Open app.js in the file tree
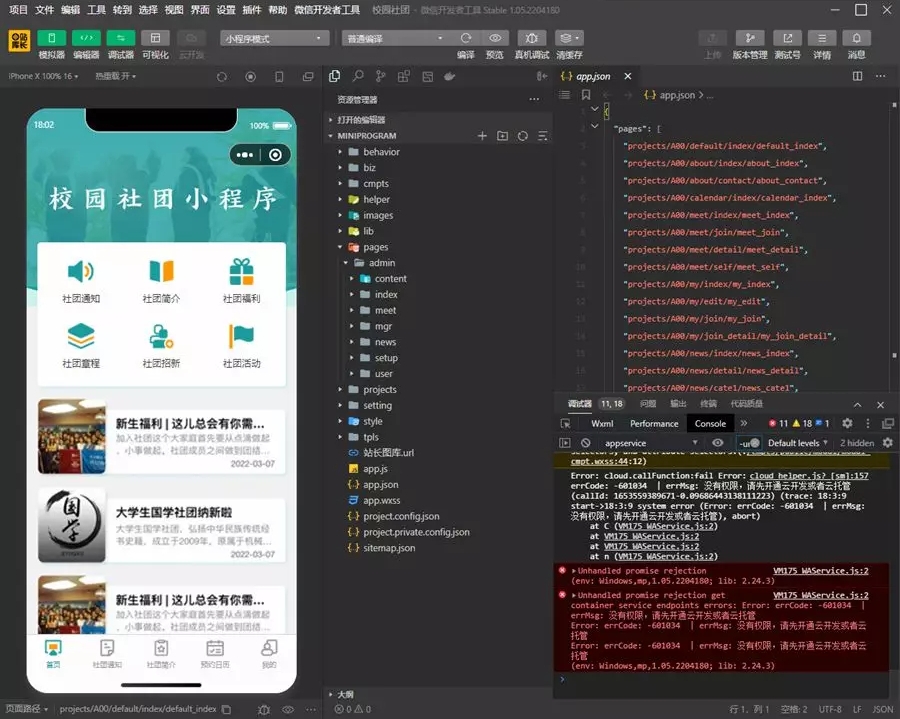The width and height of the screenshot is (900, 719). tap(374, 468)
